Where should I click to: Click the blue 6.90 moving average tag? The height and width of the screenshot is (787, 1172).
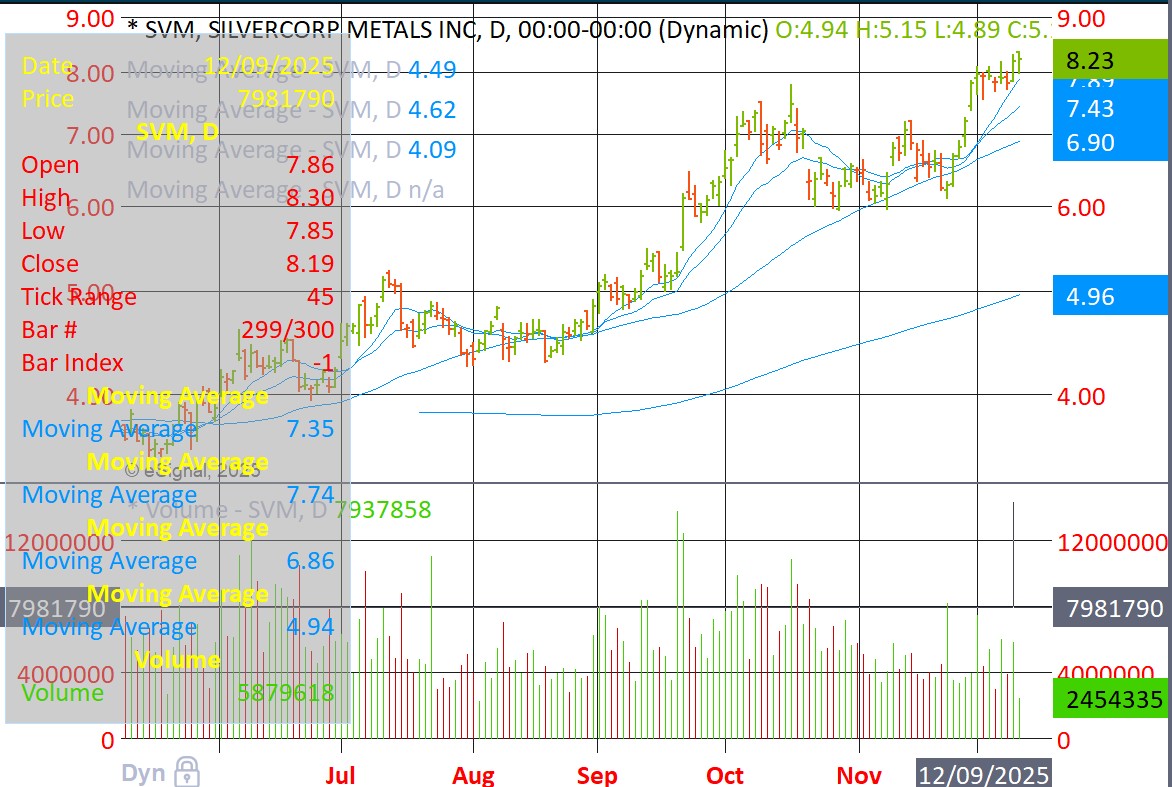tap(1110, 143)
